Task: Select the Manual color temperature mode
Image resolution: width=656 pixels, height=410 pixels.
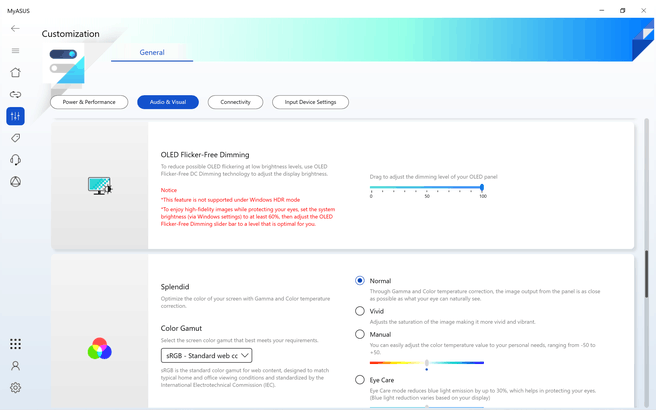Action: [360, 334]
